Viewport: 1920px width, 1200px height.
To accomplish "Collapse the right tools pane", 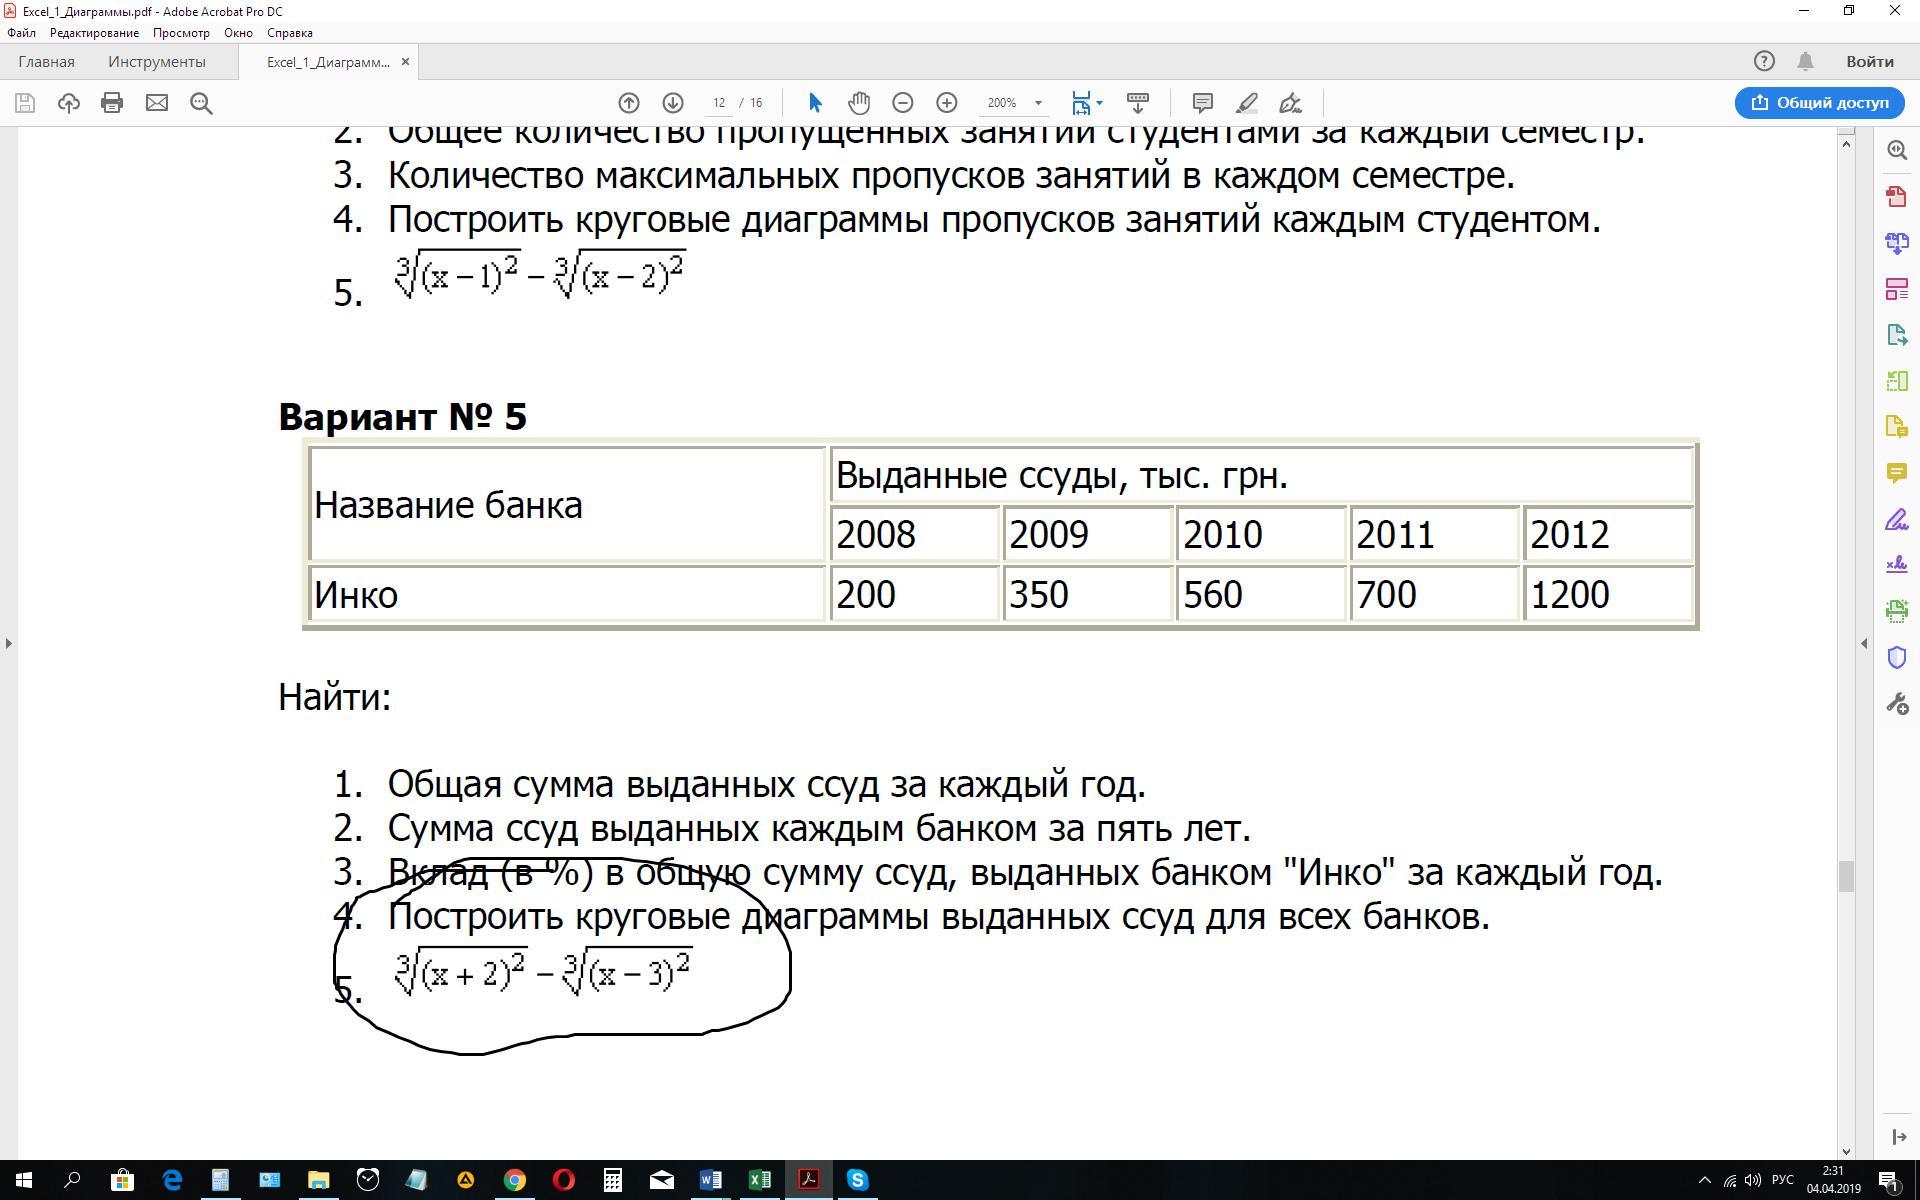I will click(1864, 643).
